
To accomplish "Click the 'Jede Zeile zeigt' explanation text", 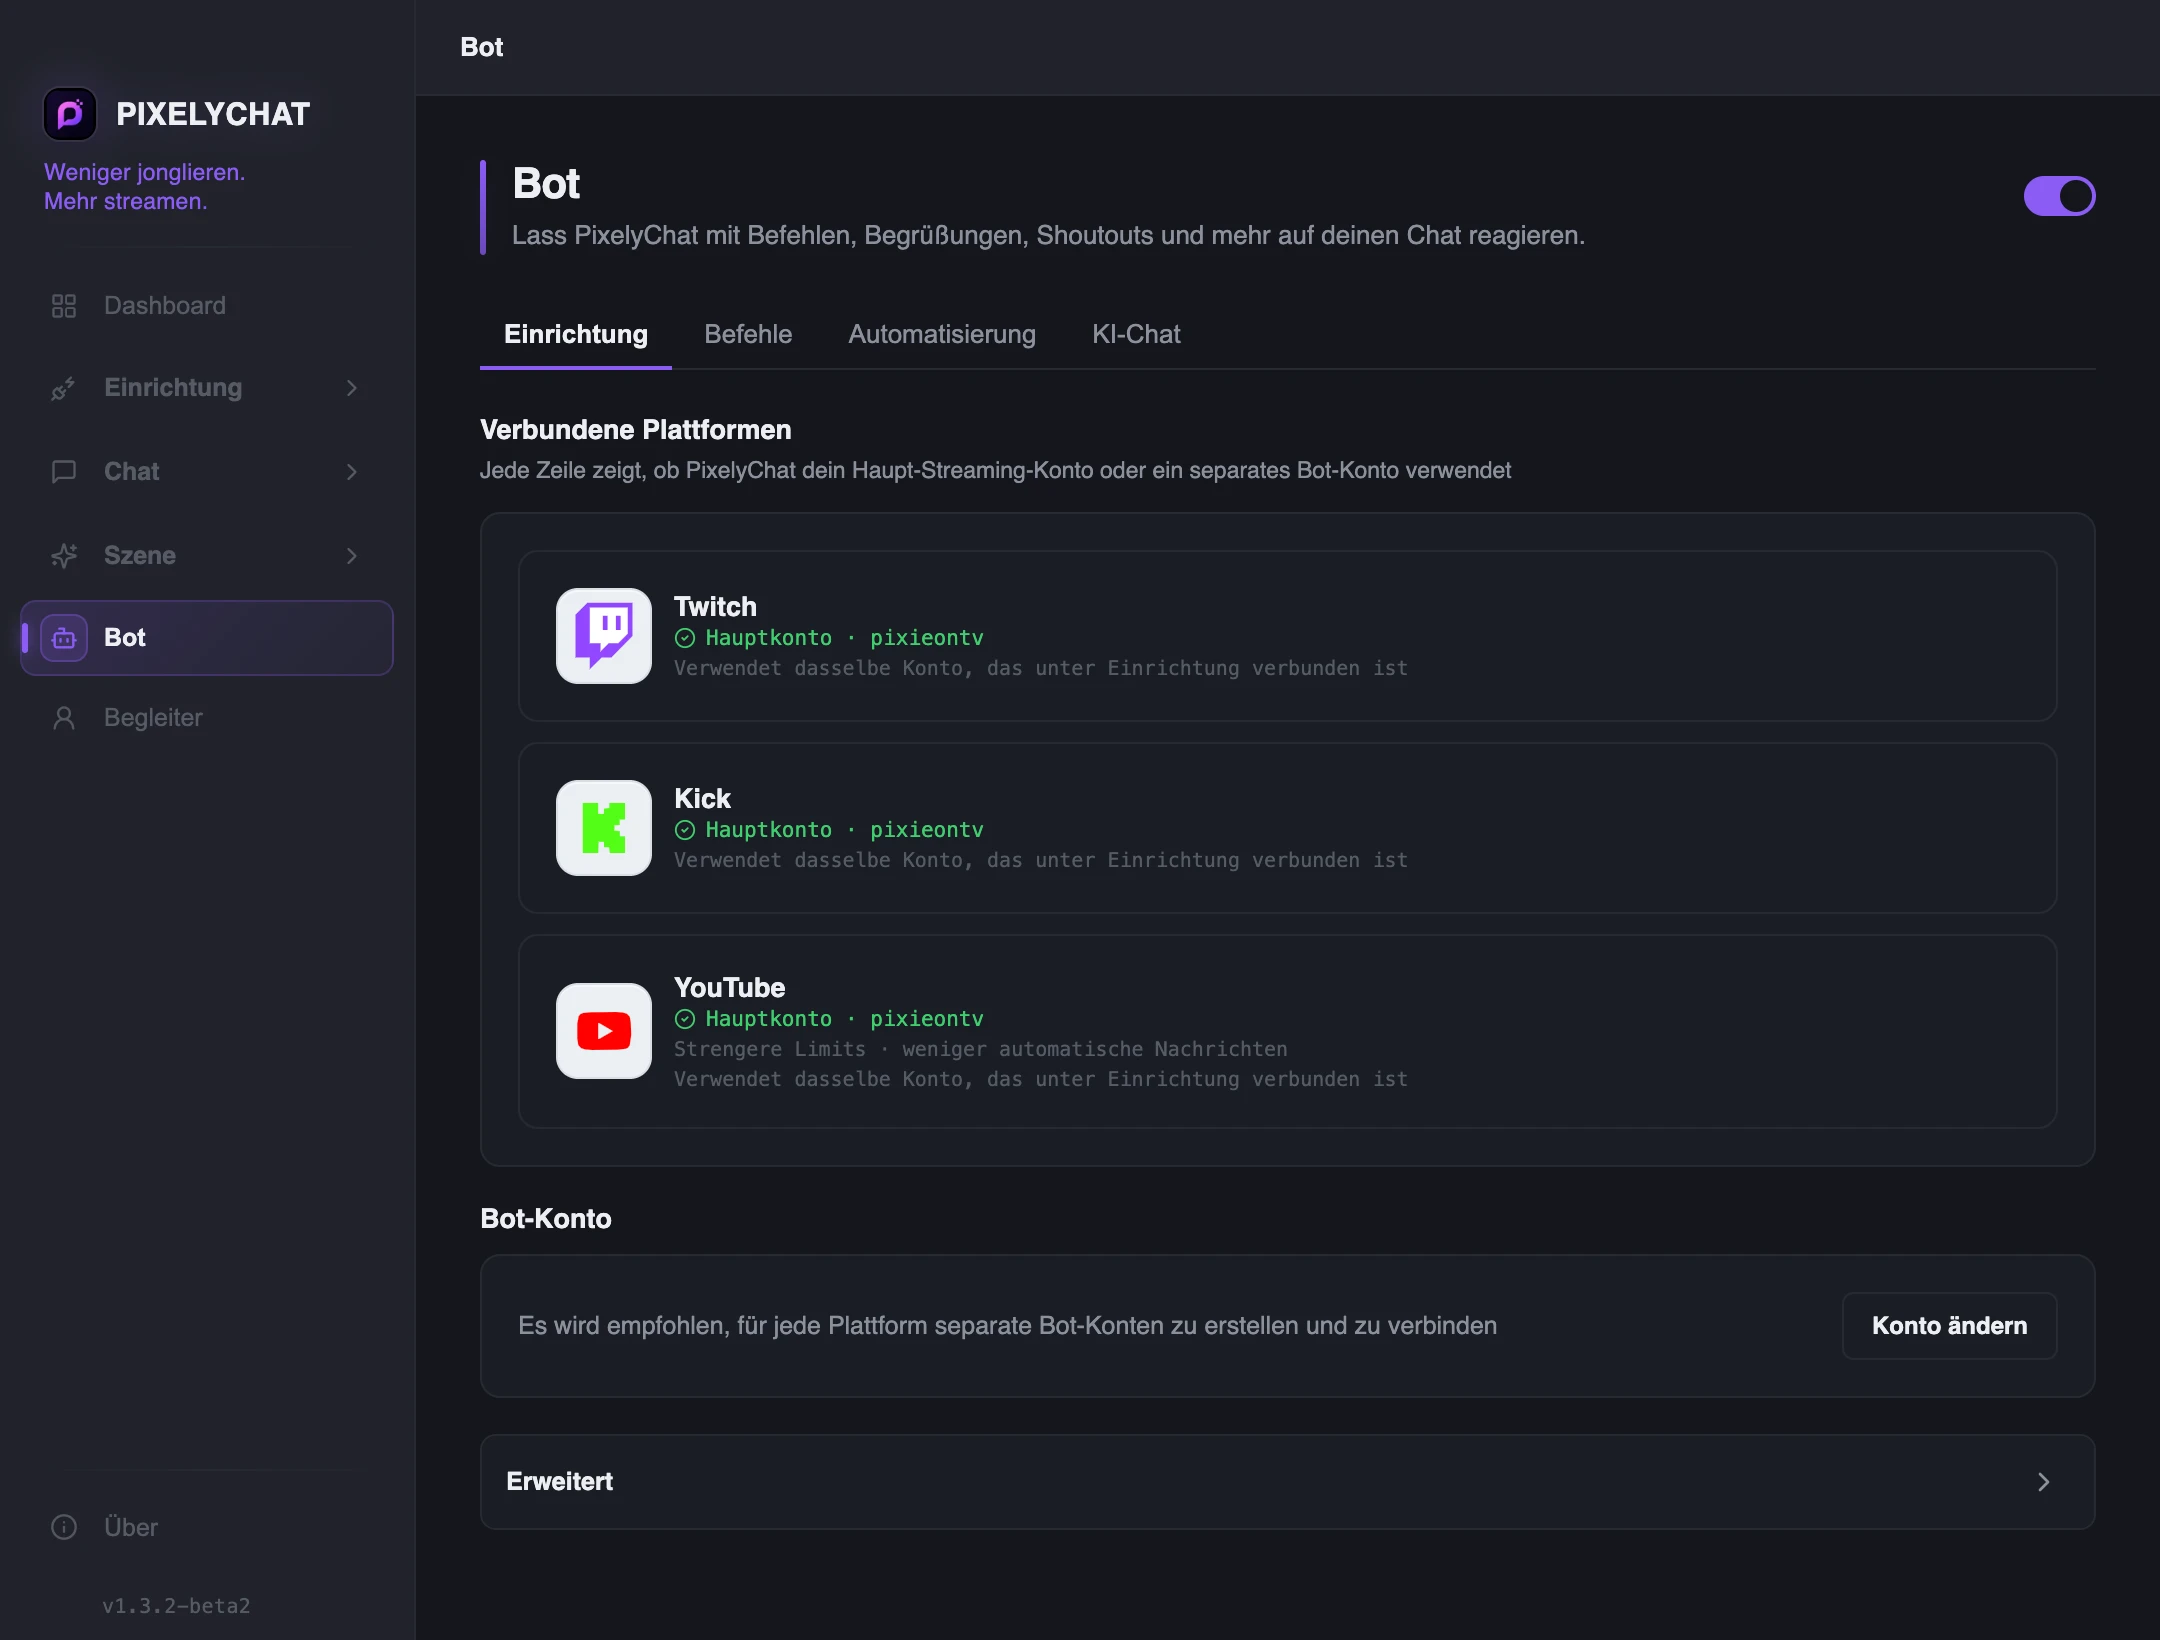I will click(996, 471).
